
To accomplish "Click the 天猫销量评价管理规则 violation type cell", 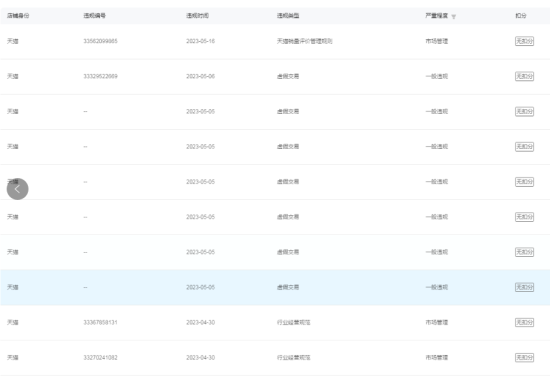I will click(x=304, y=41).
